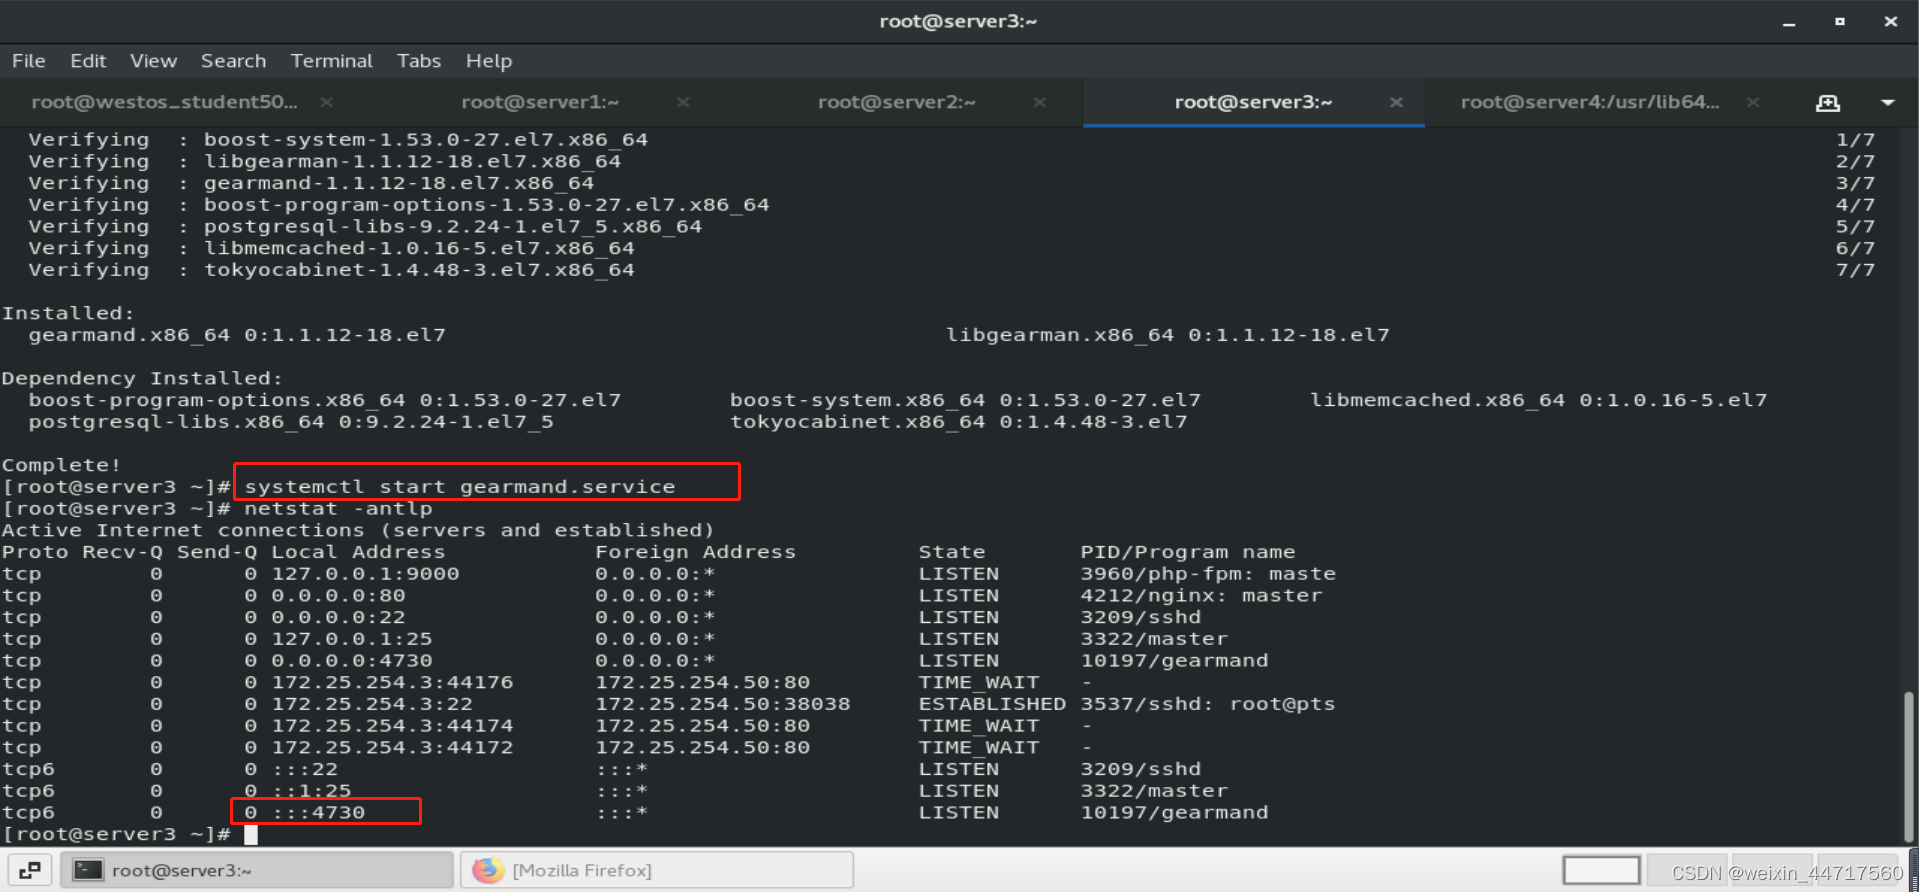Close the root@server2 tab

(1040, 102)
